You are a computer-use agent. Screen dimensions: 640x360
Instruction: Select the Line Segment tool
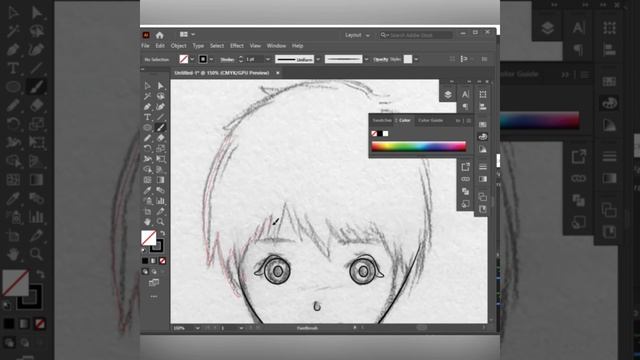(160, 117)
